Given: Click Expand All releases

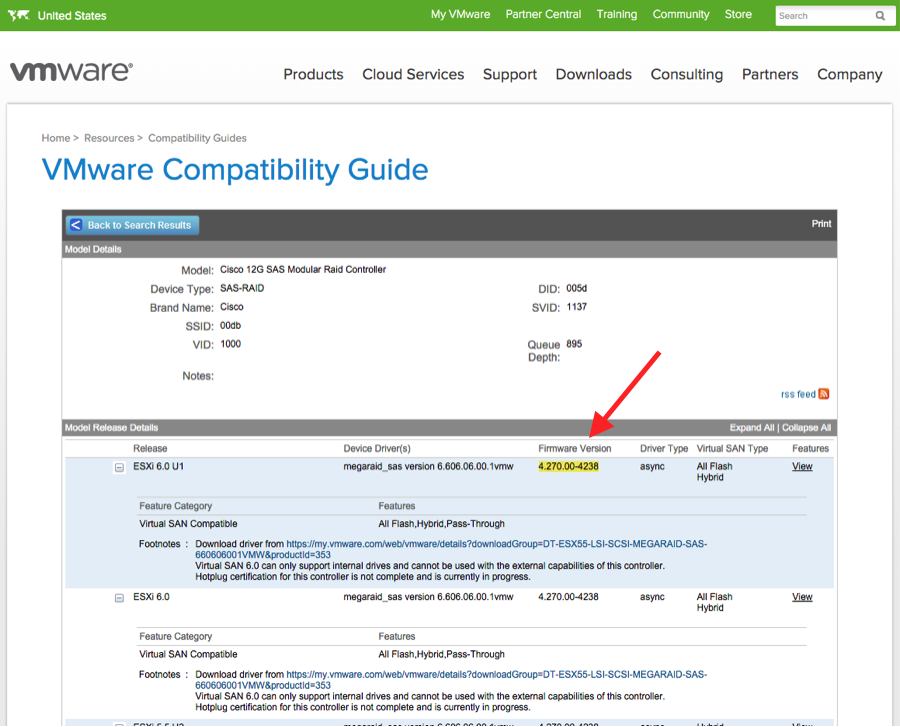Looking at the screenshot, I should click(752, 428).
